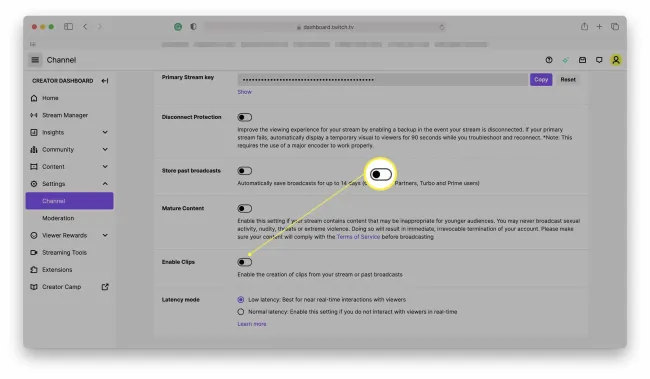Click the Home house icon

pyautogui.click(x=34, y=98)
